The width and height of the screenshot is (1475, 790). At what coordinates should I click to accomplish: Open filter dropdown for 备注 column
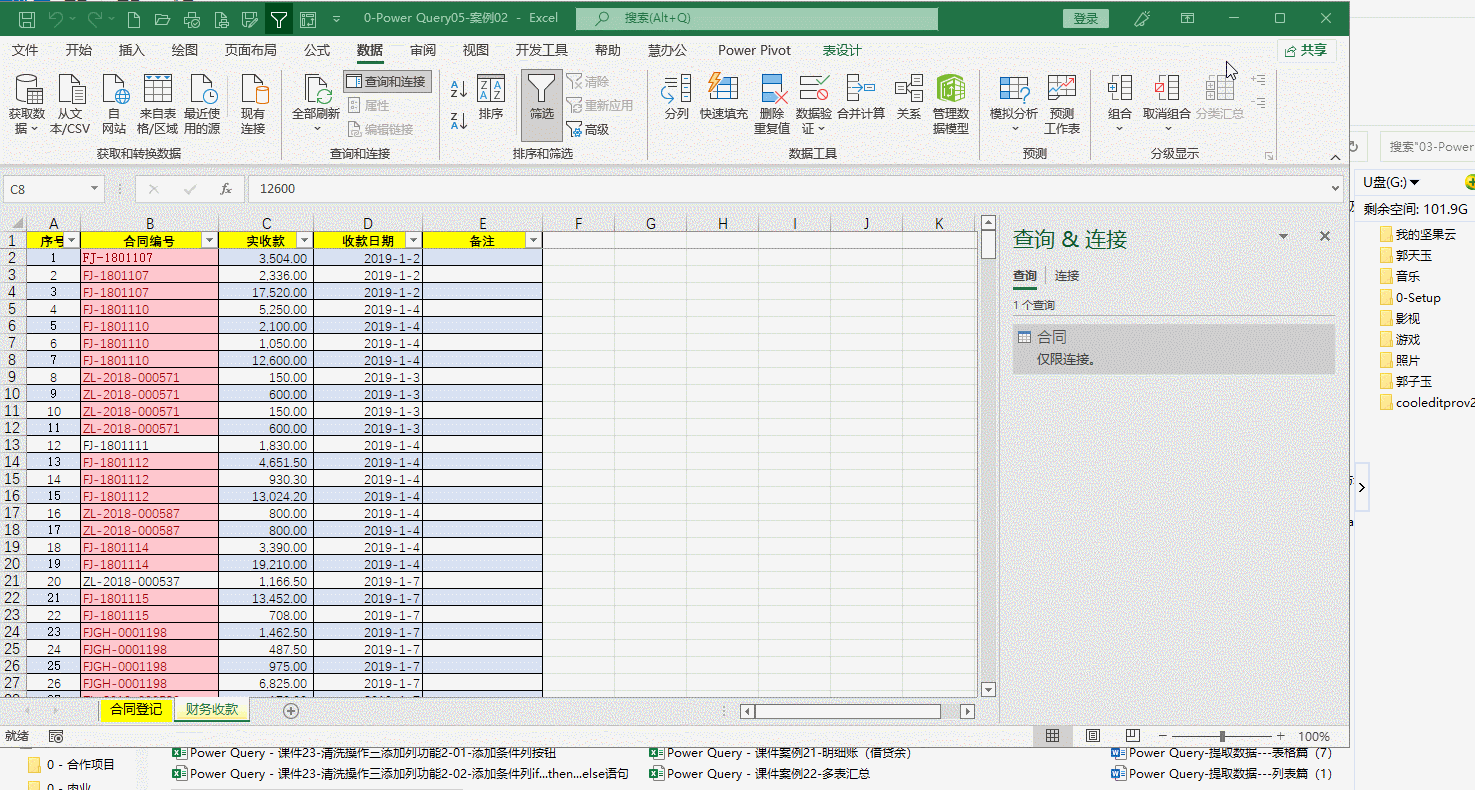(x=533, y=241)
